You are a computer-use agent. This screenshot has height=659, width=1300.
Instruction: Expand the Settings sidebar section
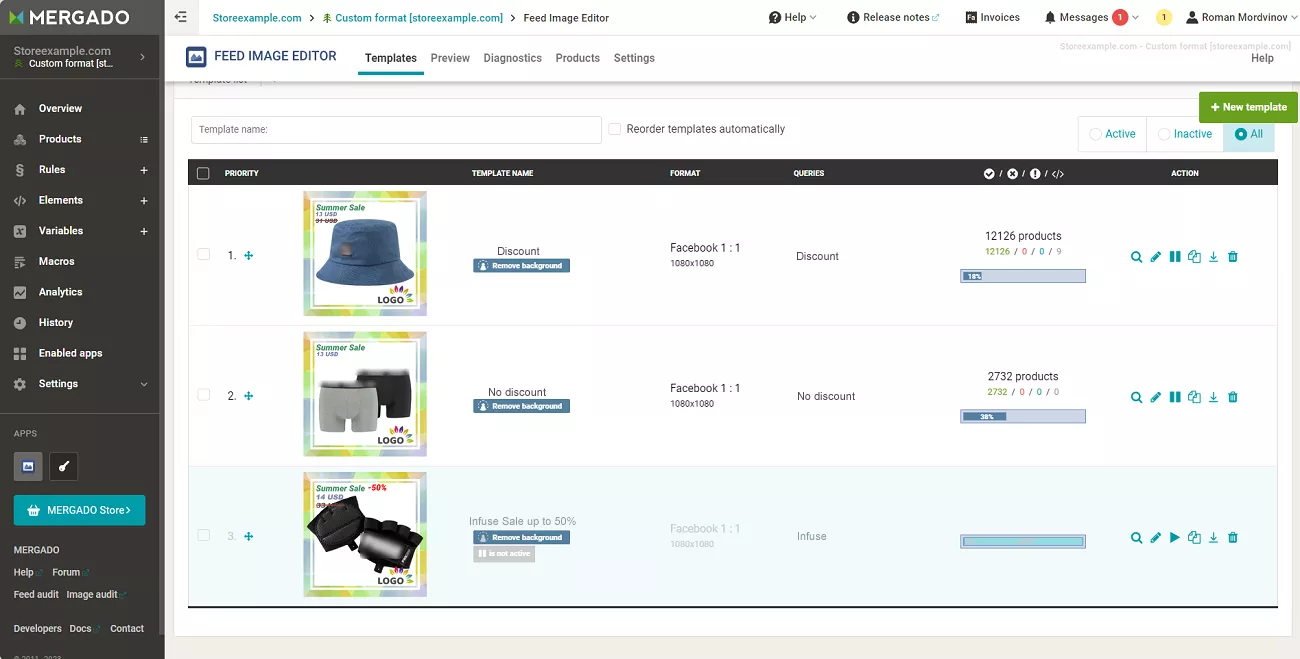[80, 384]
